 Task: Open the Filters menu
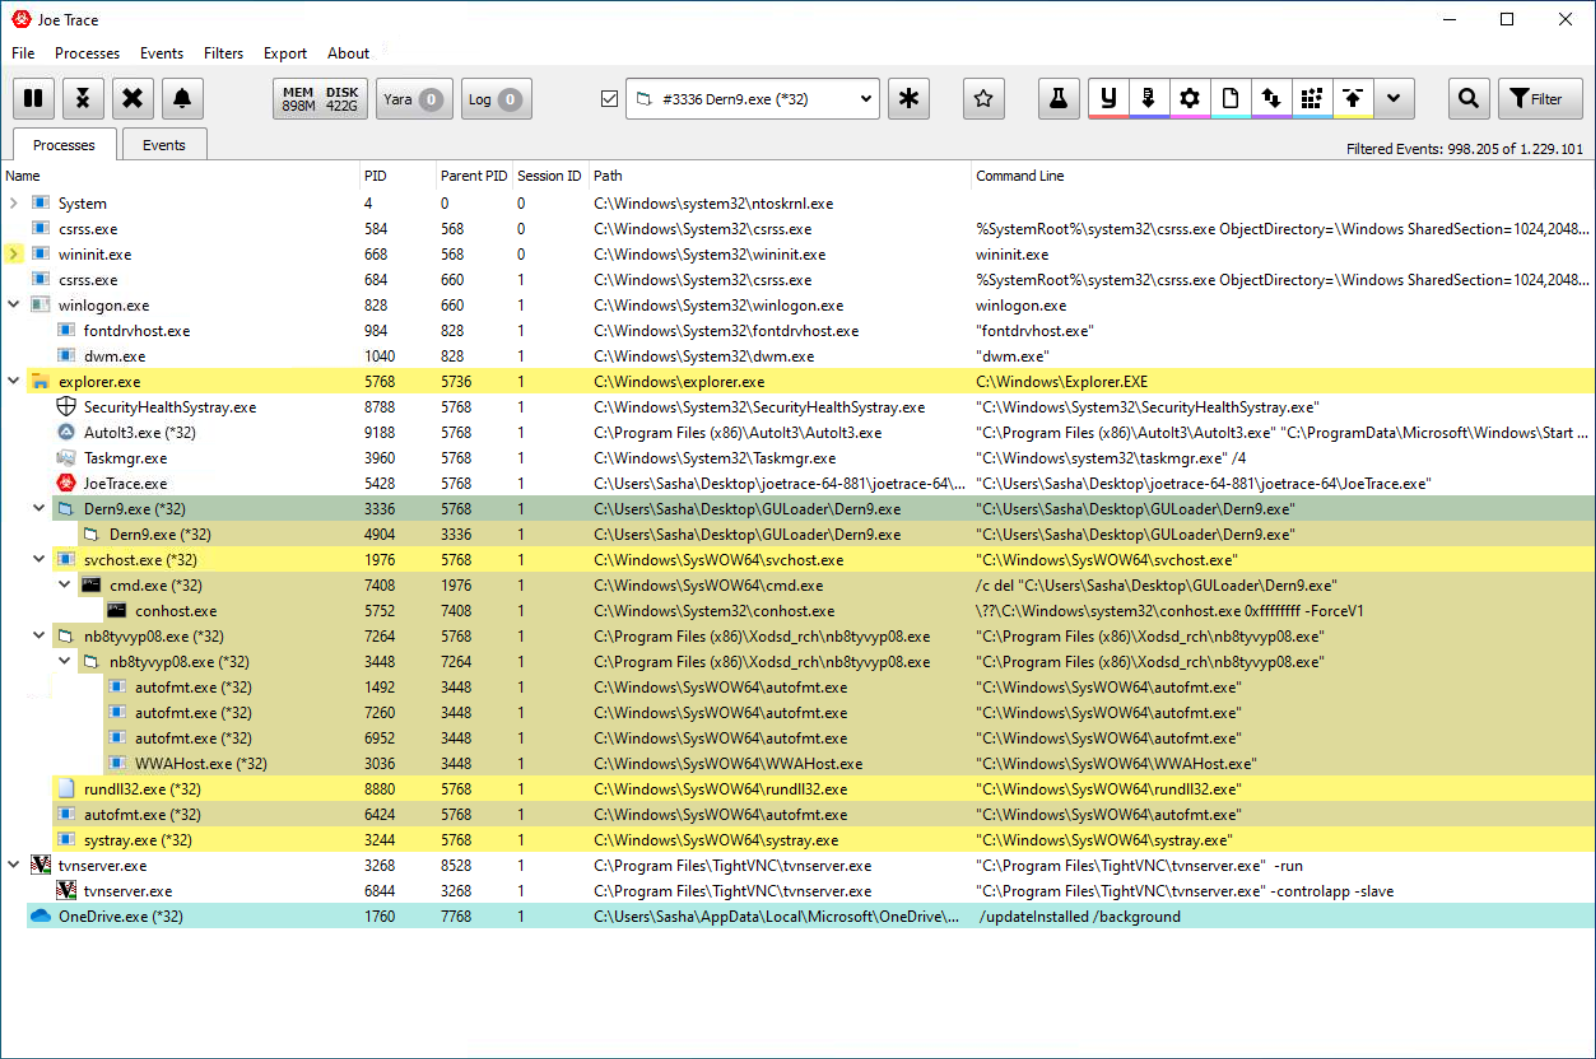click(x=223, y=53)
